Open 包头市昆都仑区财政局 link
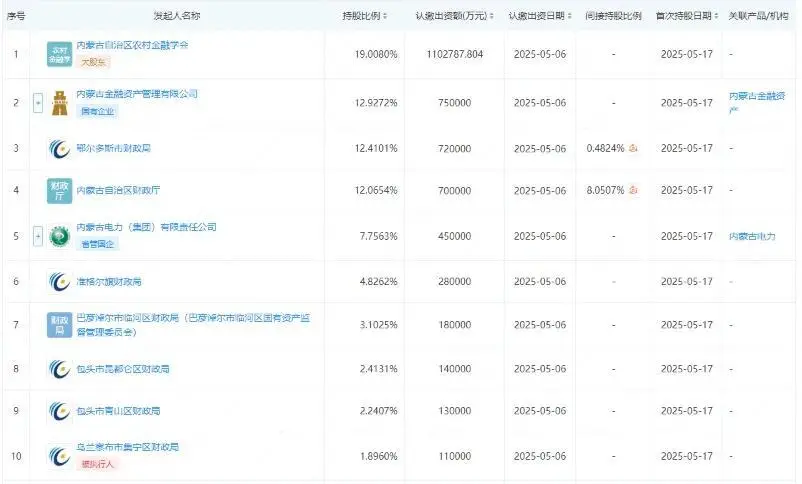Viewport: 802px width, 484px height. (123, 369)
